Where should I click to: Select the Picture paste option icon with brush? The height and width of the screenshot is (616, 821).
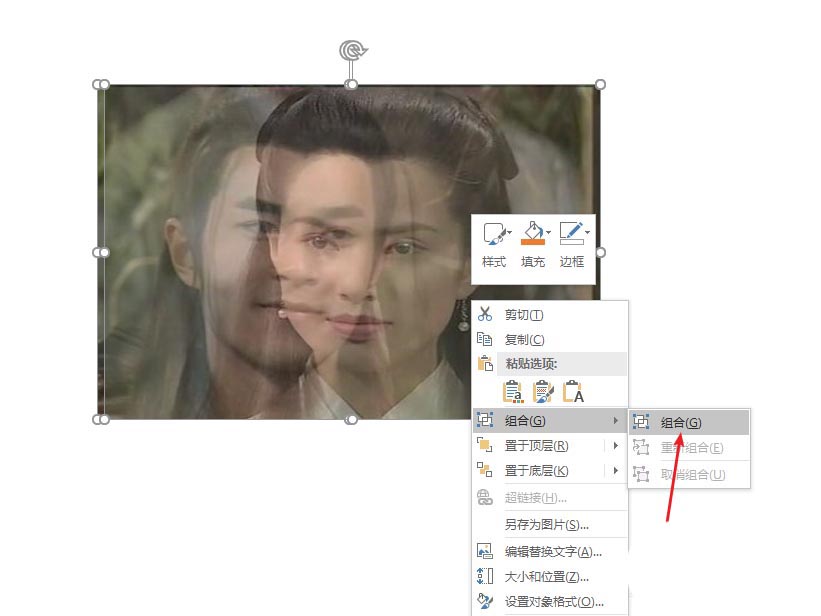coord(543,391)
